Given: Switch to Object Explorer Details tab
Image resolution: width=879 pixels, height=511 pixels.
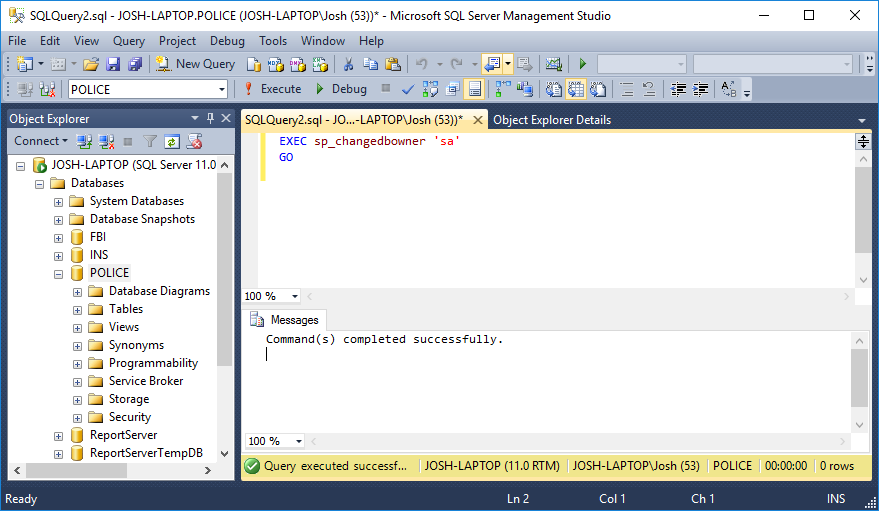Looking at the screenshot, I should (x=552, y=120).
